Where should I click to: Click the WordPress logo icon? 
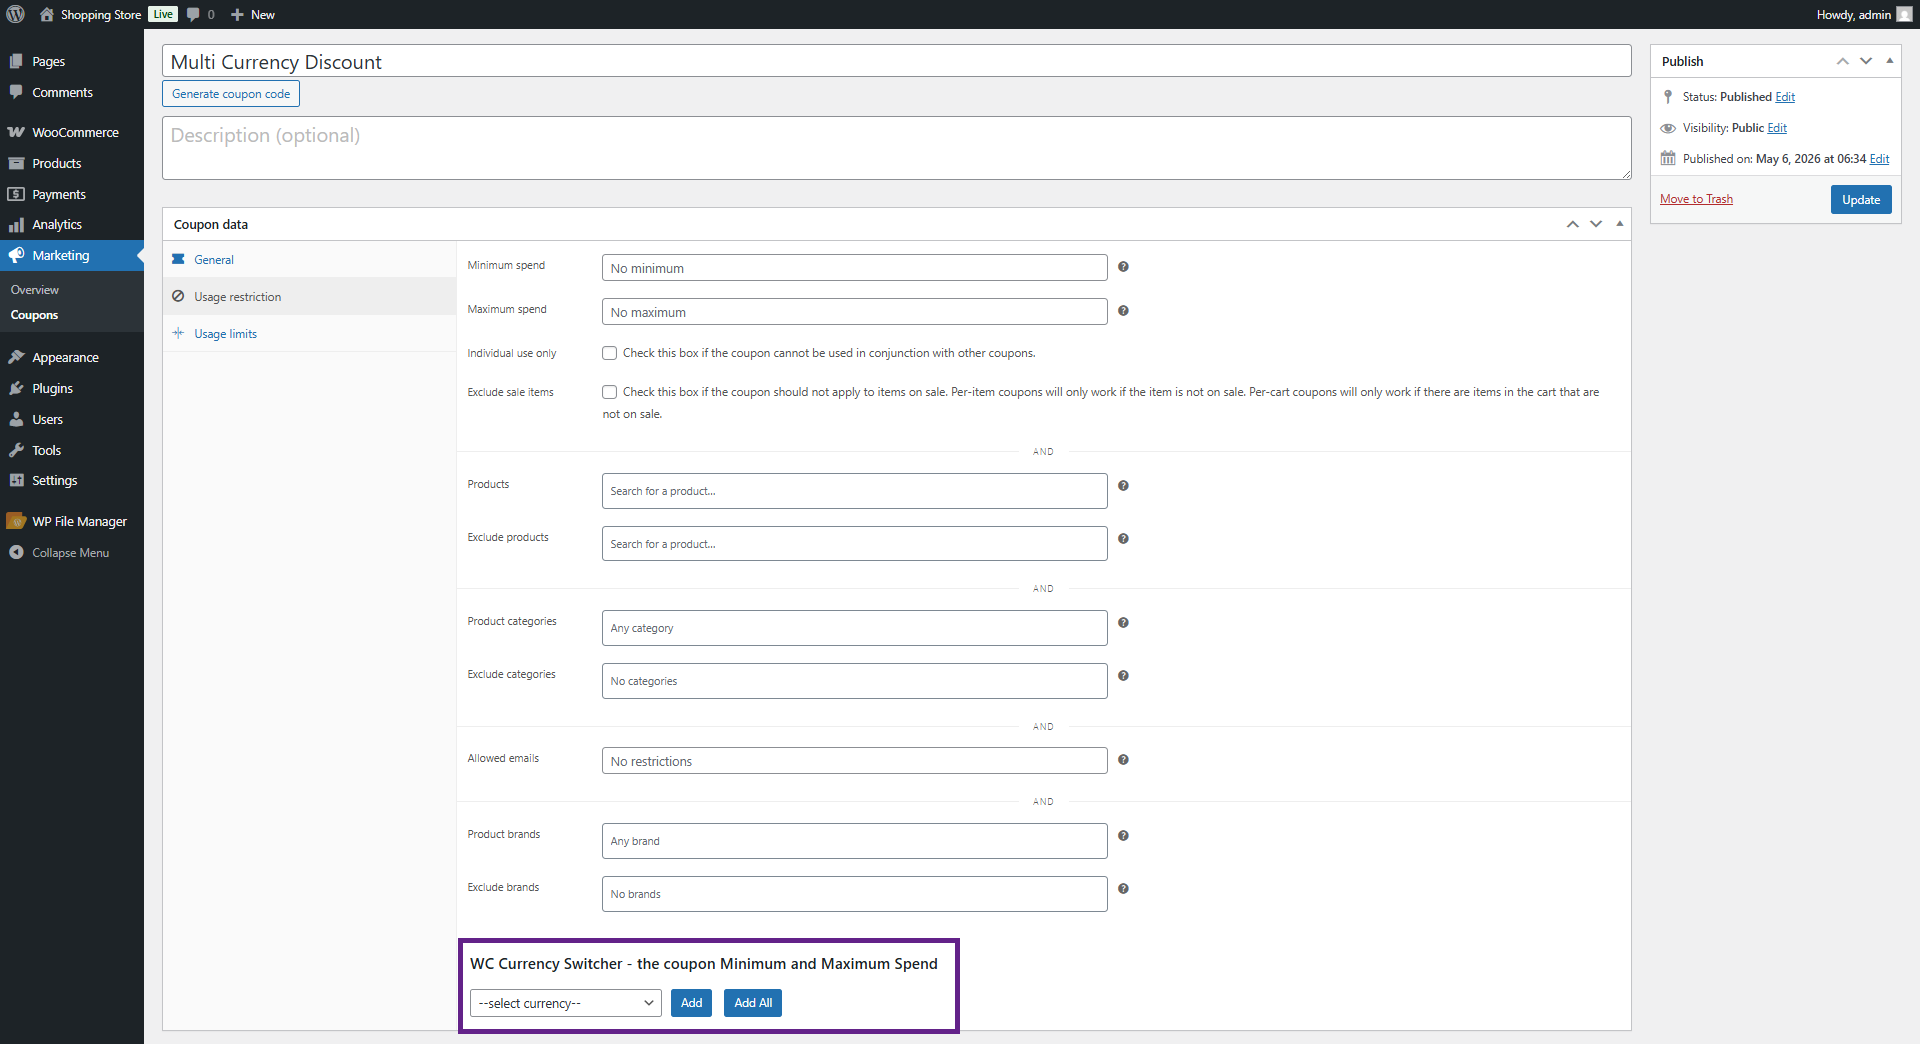15,14
